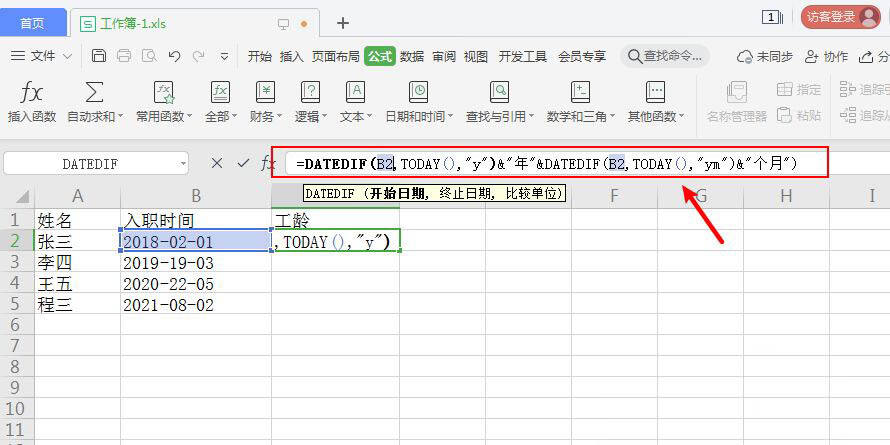Image resolution: width=890 pixels, height=445 pixels.
Task: Expand the Date and Time (日期和时间) dropdown arrow
Action: [451, 117]
